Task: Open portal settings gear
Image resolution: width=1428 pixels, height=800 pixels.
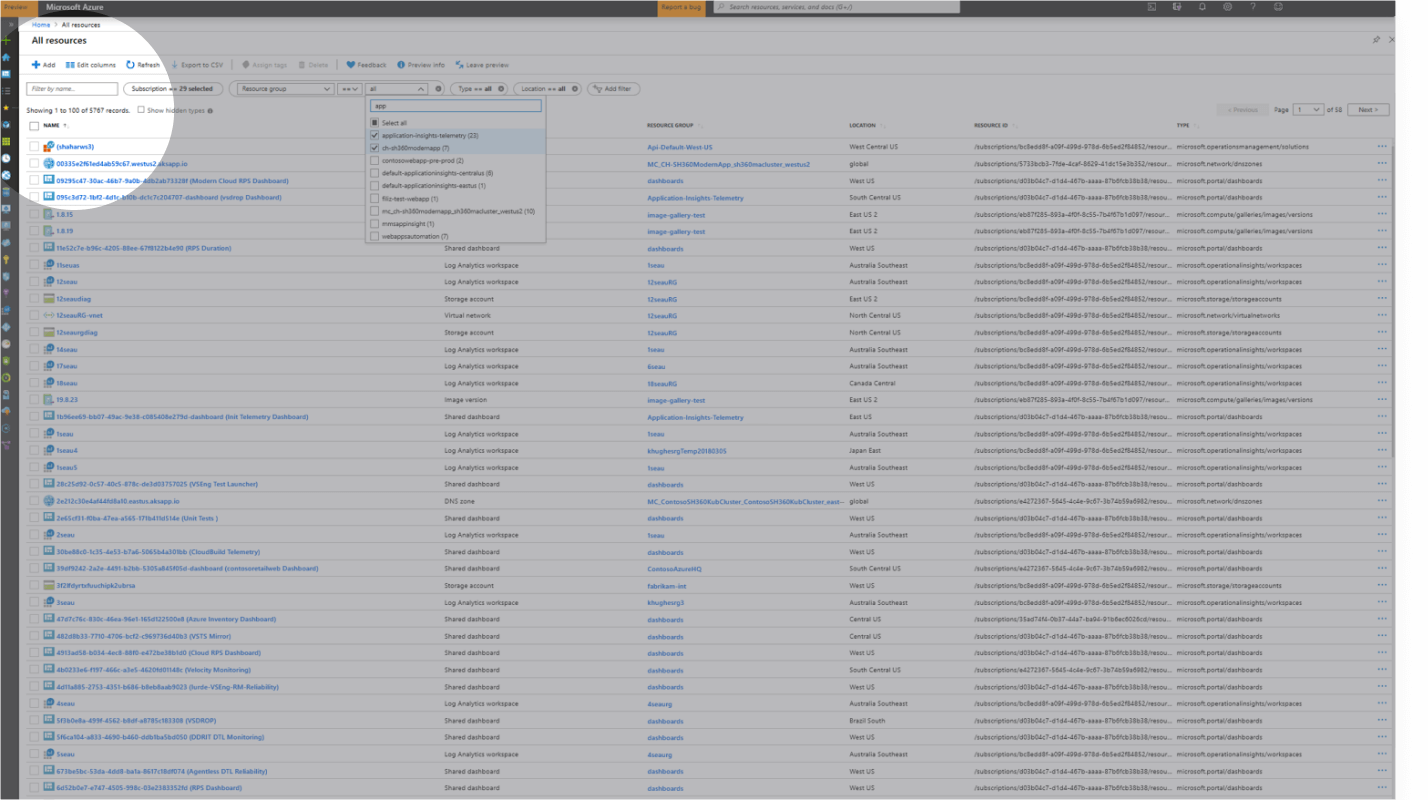Action: tap(1227, 7)
